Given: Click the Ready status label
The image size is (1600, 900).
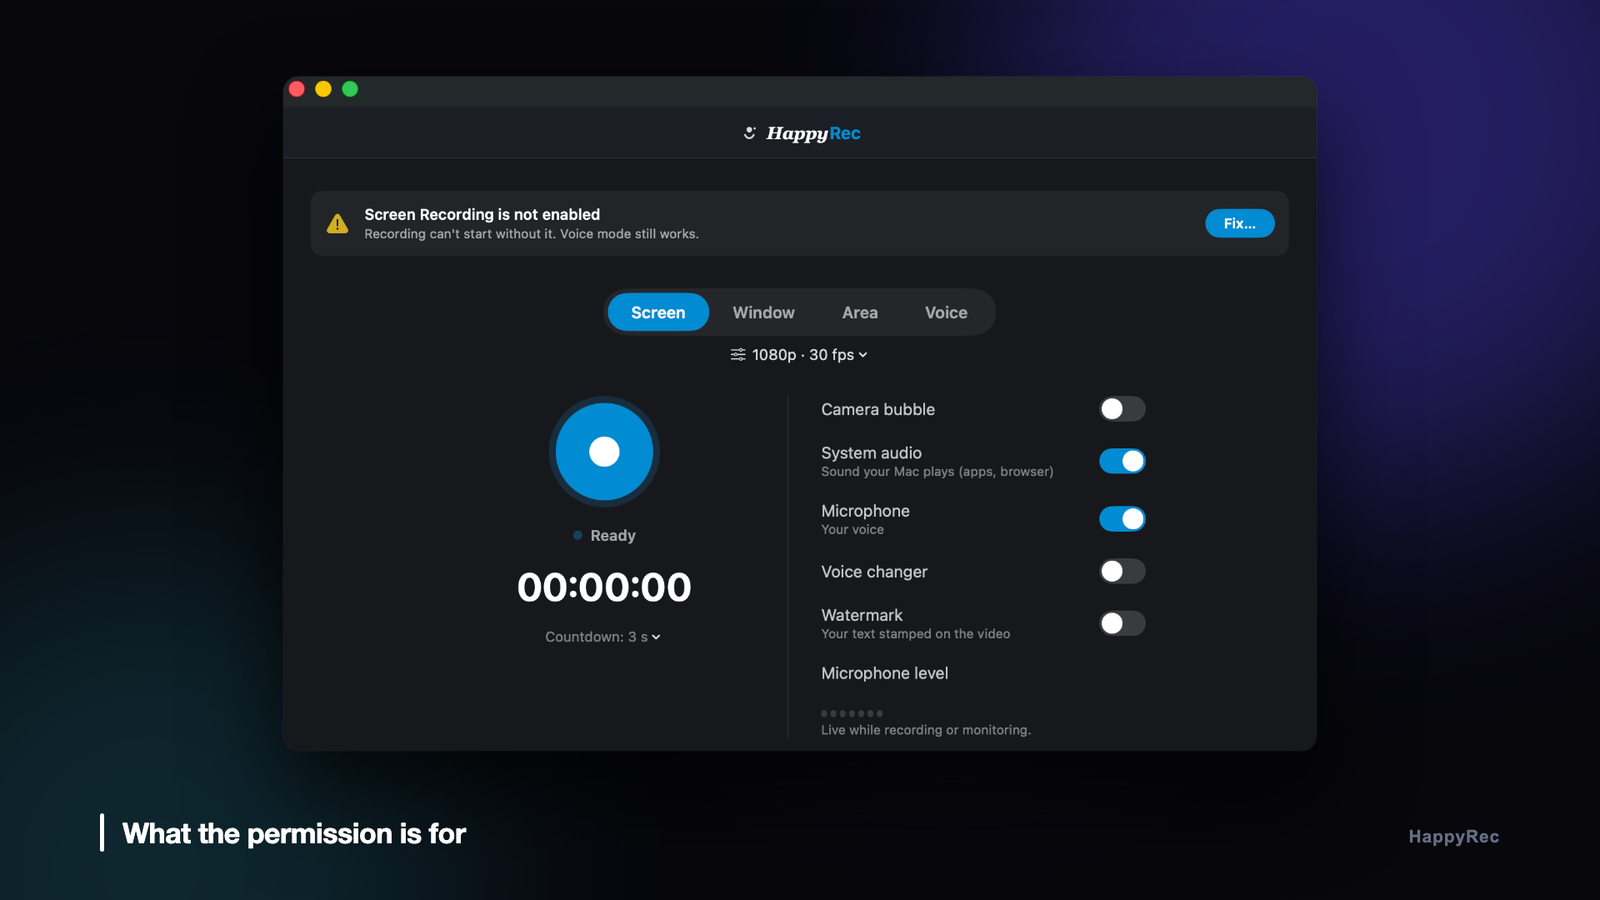Looking at the screenshot, I should [613, 535].
